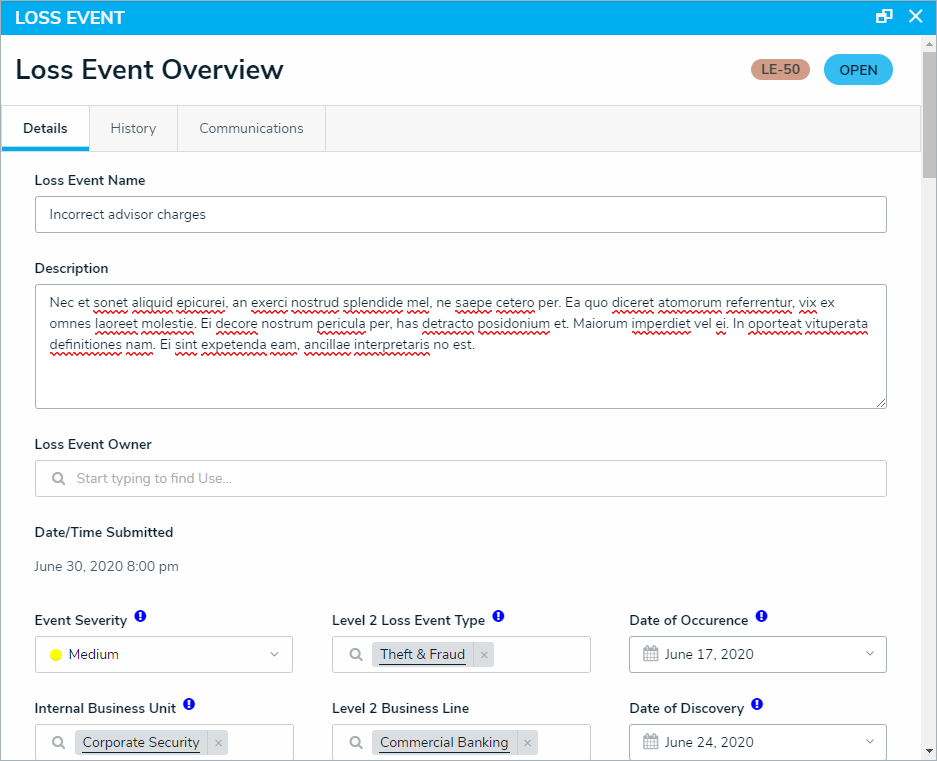Click the OPEN status button

[x=858, y=70]
